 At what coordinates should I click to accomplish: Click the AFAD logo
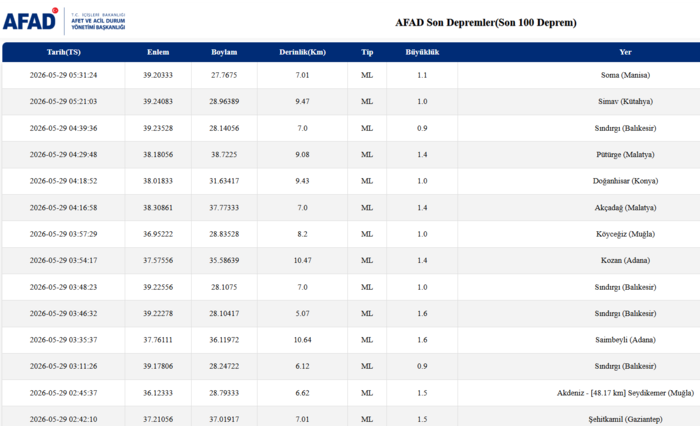coord(64,21)
